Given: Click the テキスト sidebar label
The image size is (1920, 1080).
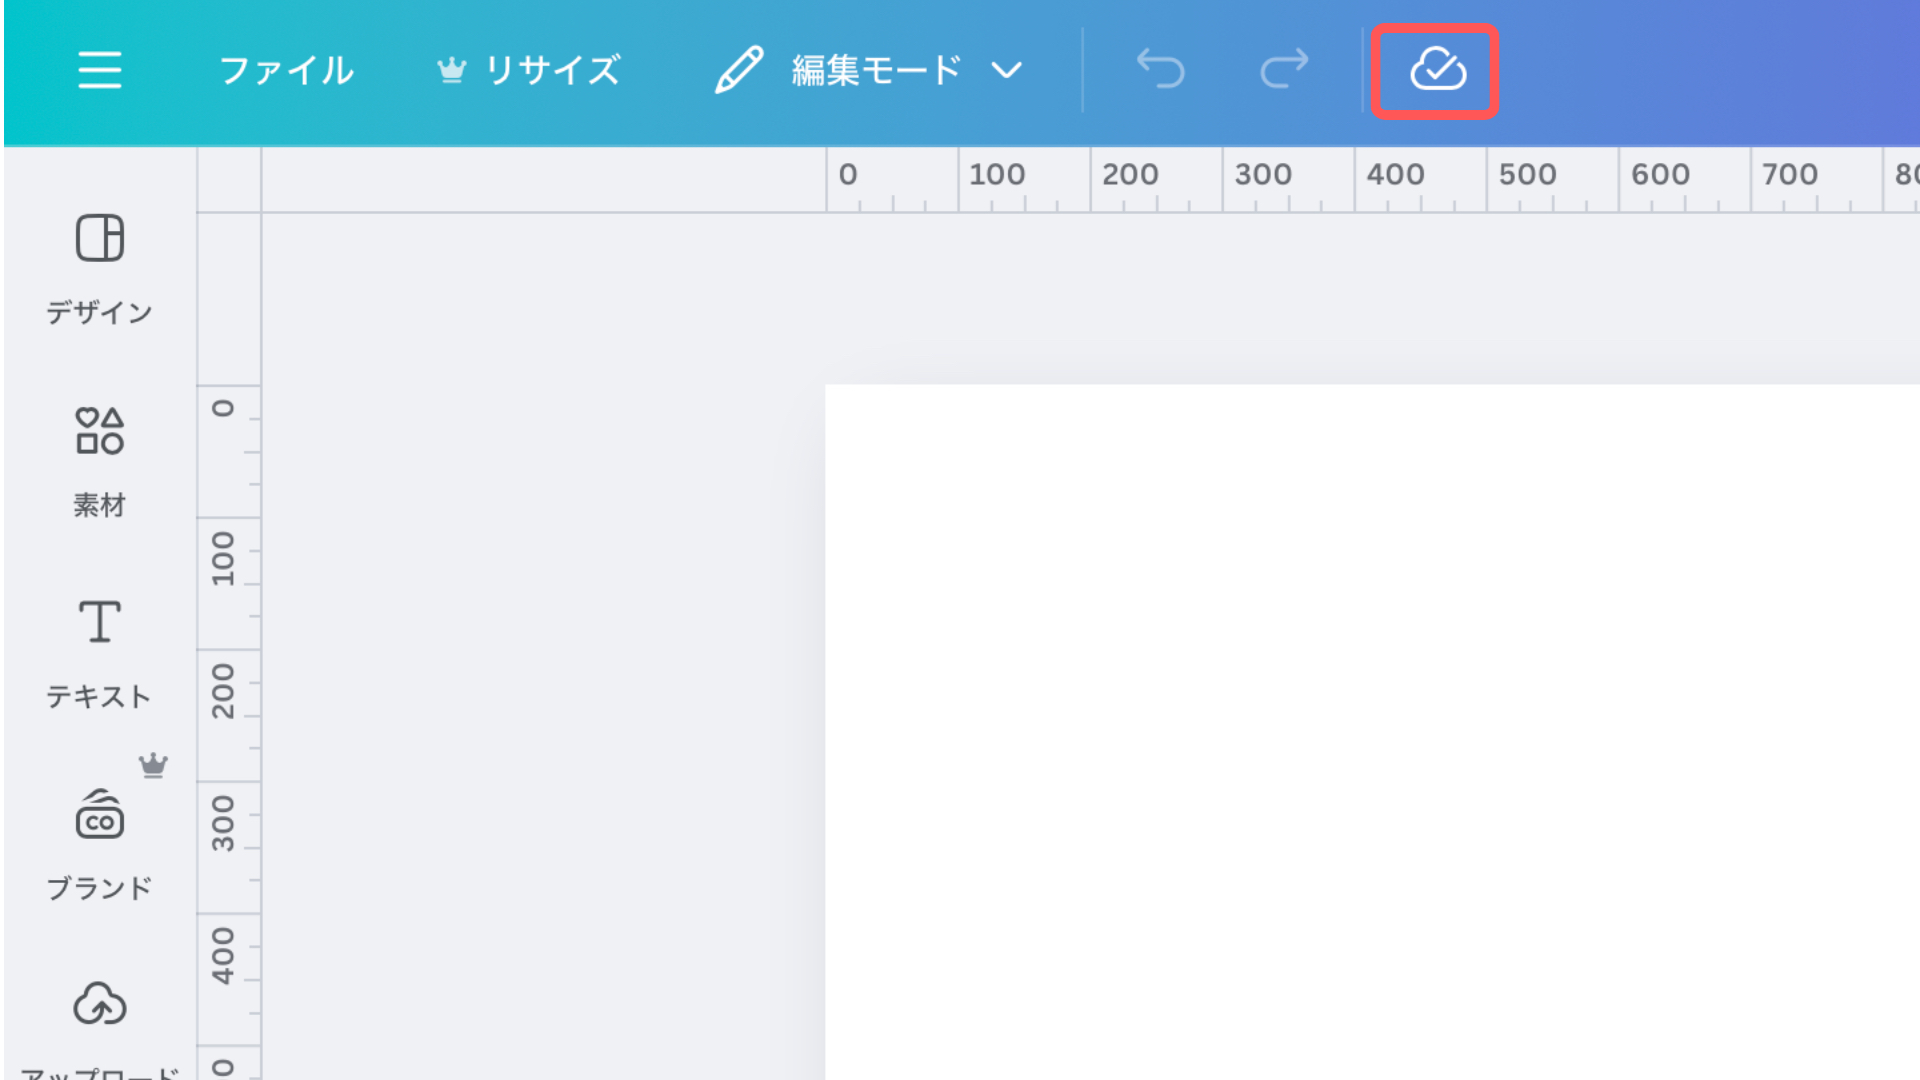Looking at the screenshot, I should coord(99,696).
